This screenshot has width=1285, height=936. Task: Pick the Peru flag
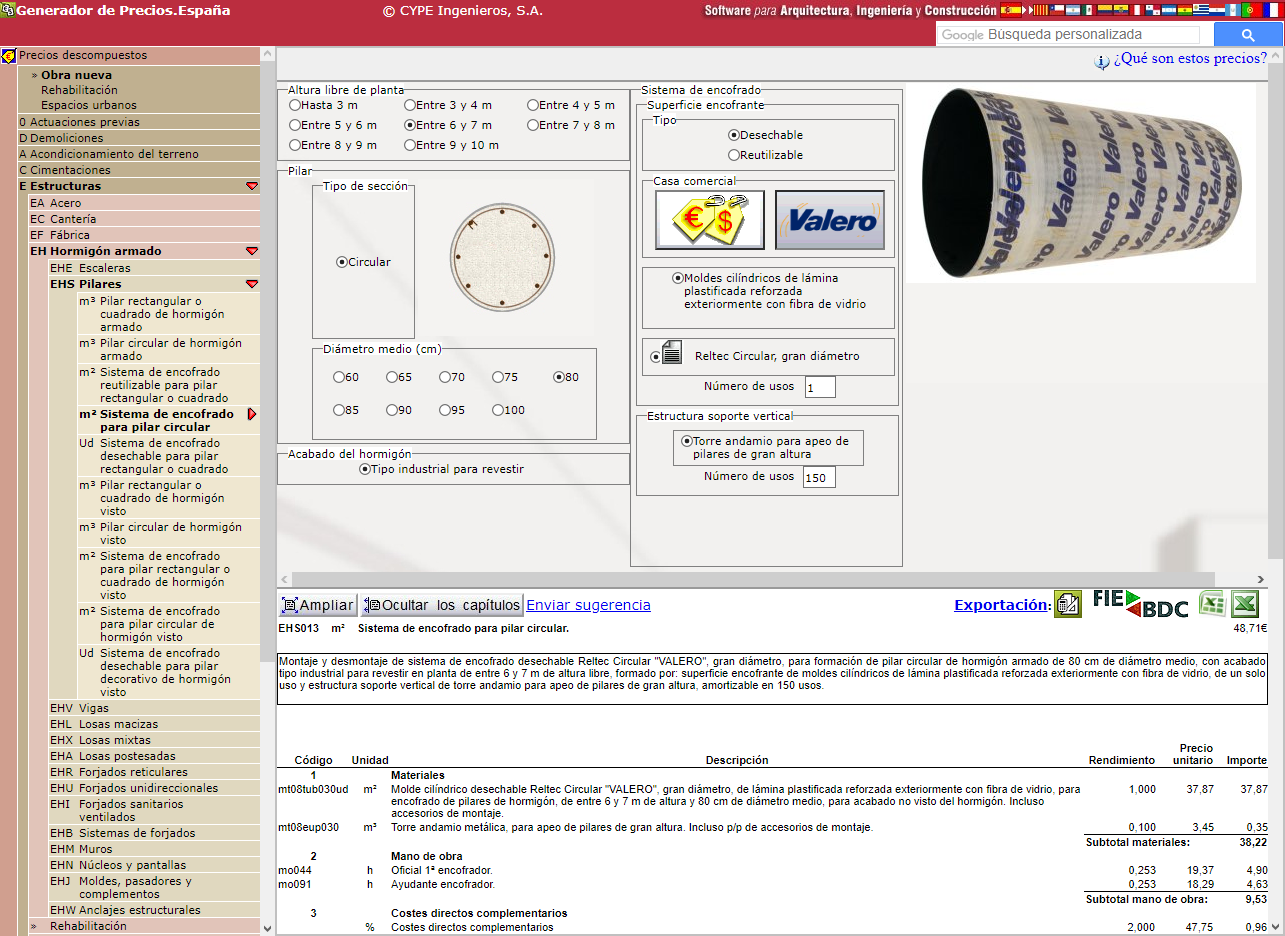click(x=1137, y=10)
